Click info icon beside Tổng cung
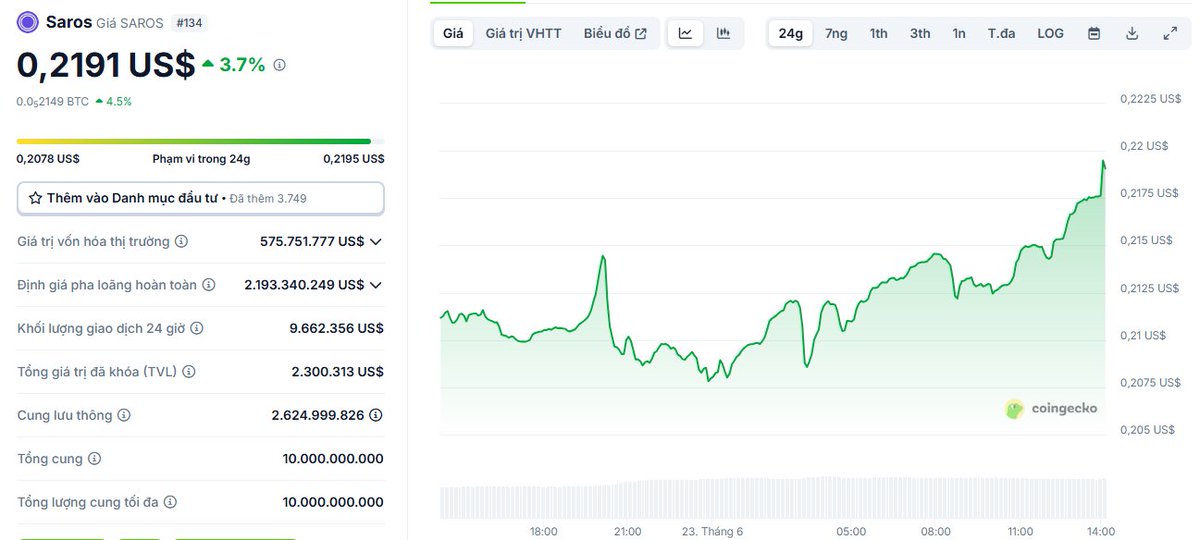 94,459
